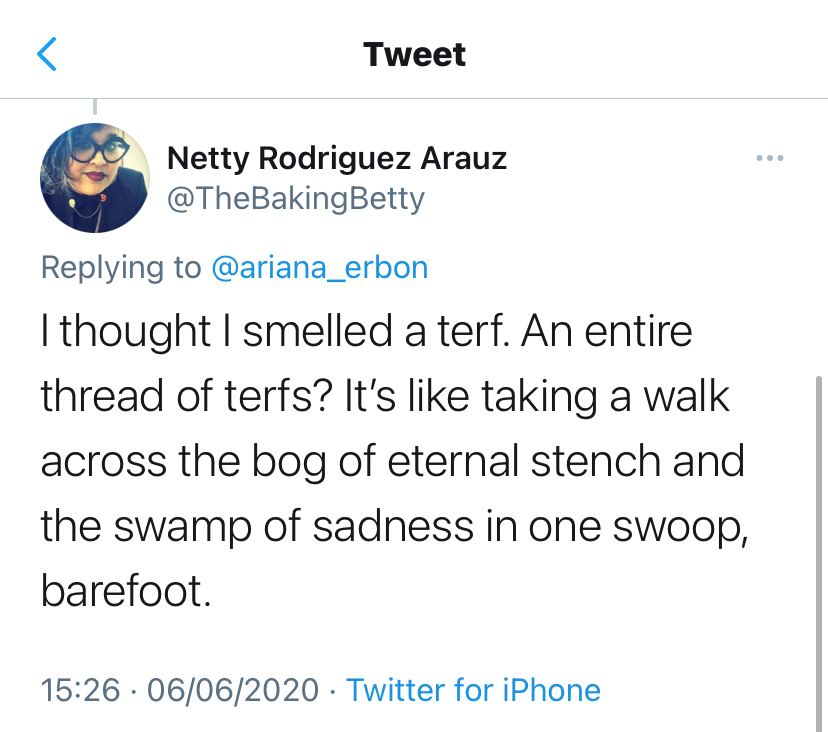
Task: Click the tweet's first line about smelling a terf
Action: (366, 332)
